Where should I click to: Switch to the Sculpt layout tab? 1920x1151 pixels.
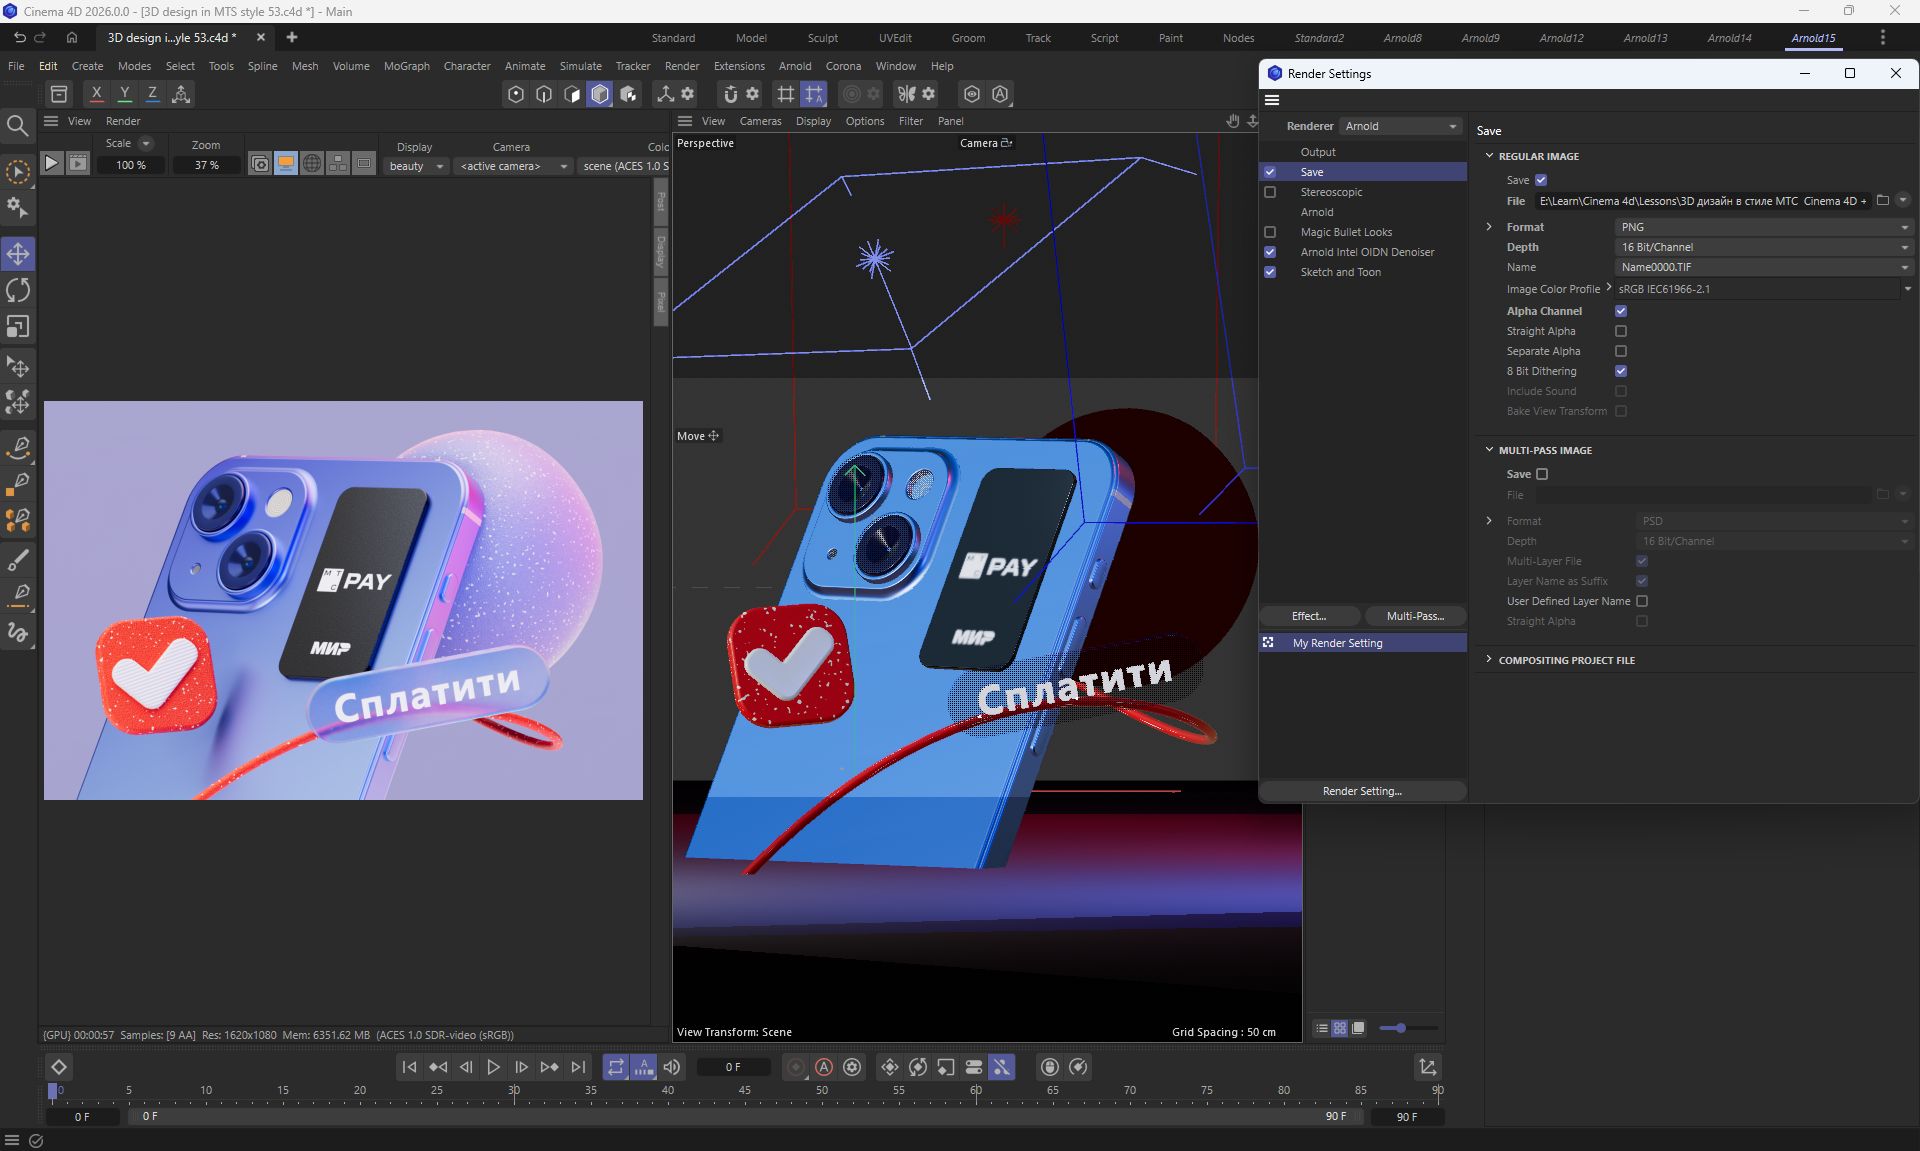pos(823,38)
